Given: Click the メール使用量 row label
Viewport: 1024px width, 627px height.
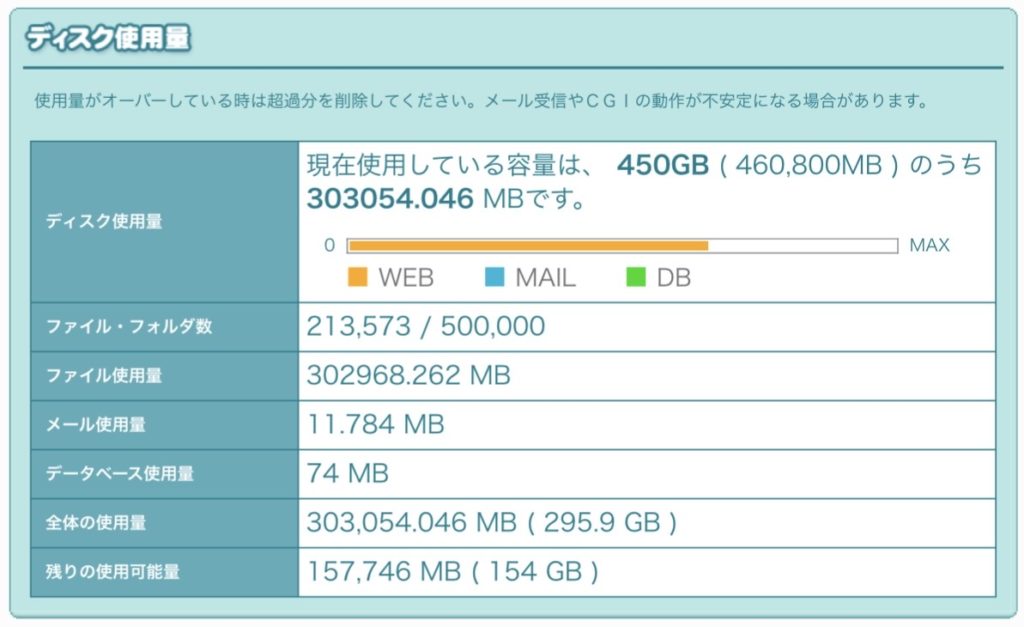Looking at the screenshot, I should (96, 425).
